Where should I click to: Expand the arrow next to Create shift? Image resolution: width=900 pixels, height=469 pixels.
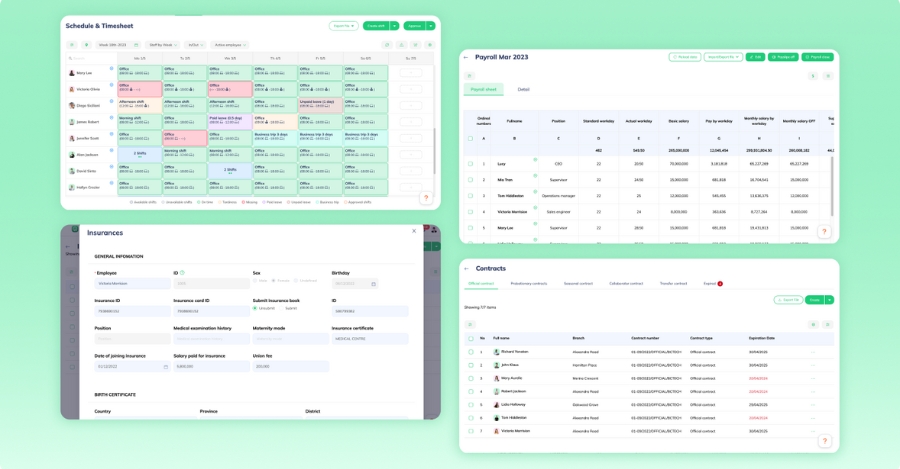(x=395, y=26)
